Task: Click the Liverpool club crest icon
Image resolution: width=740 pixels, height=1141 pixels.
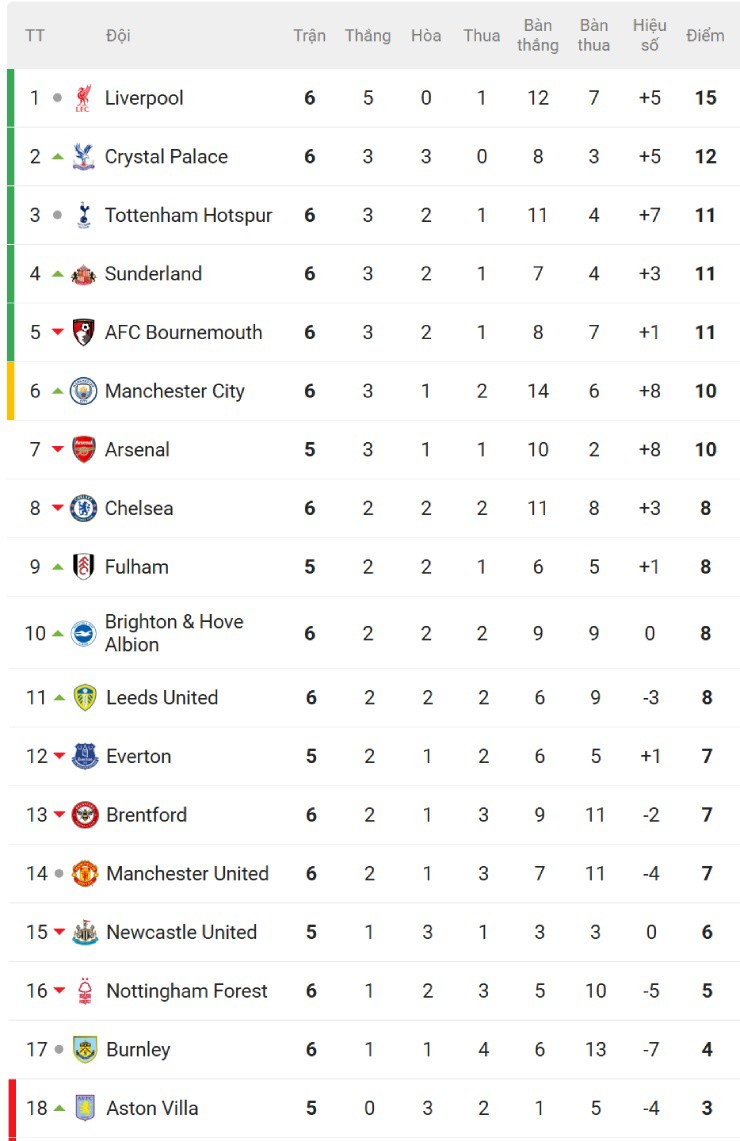Action: 83,98
